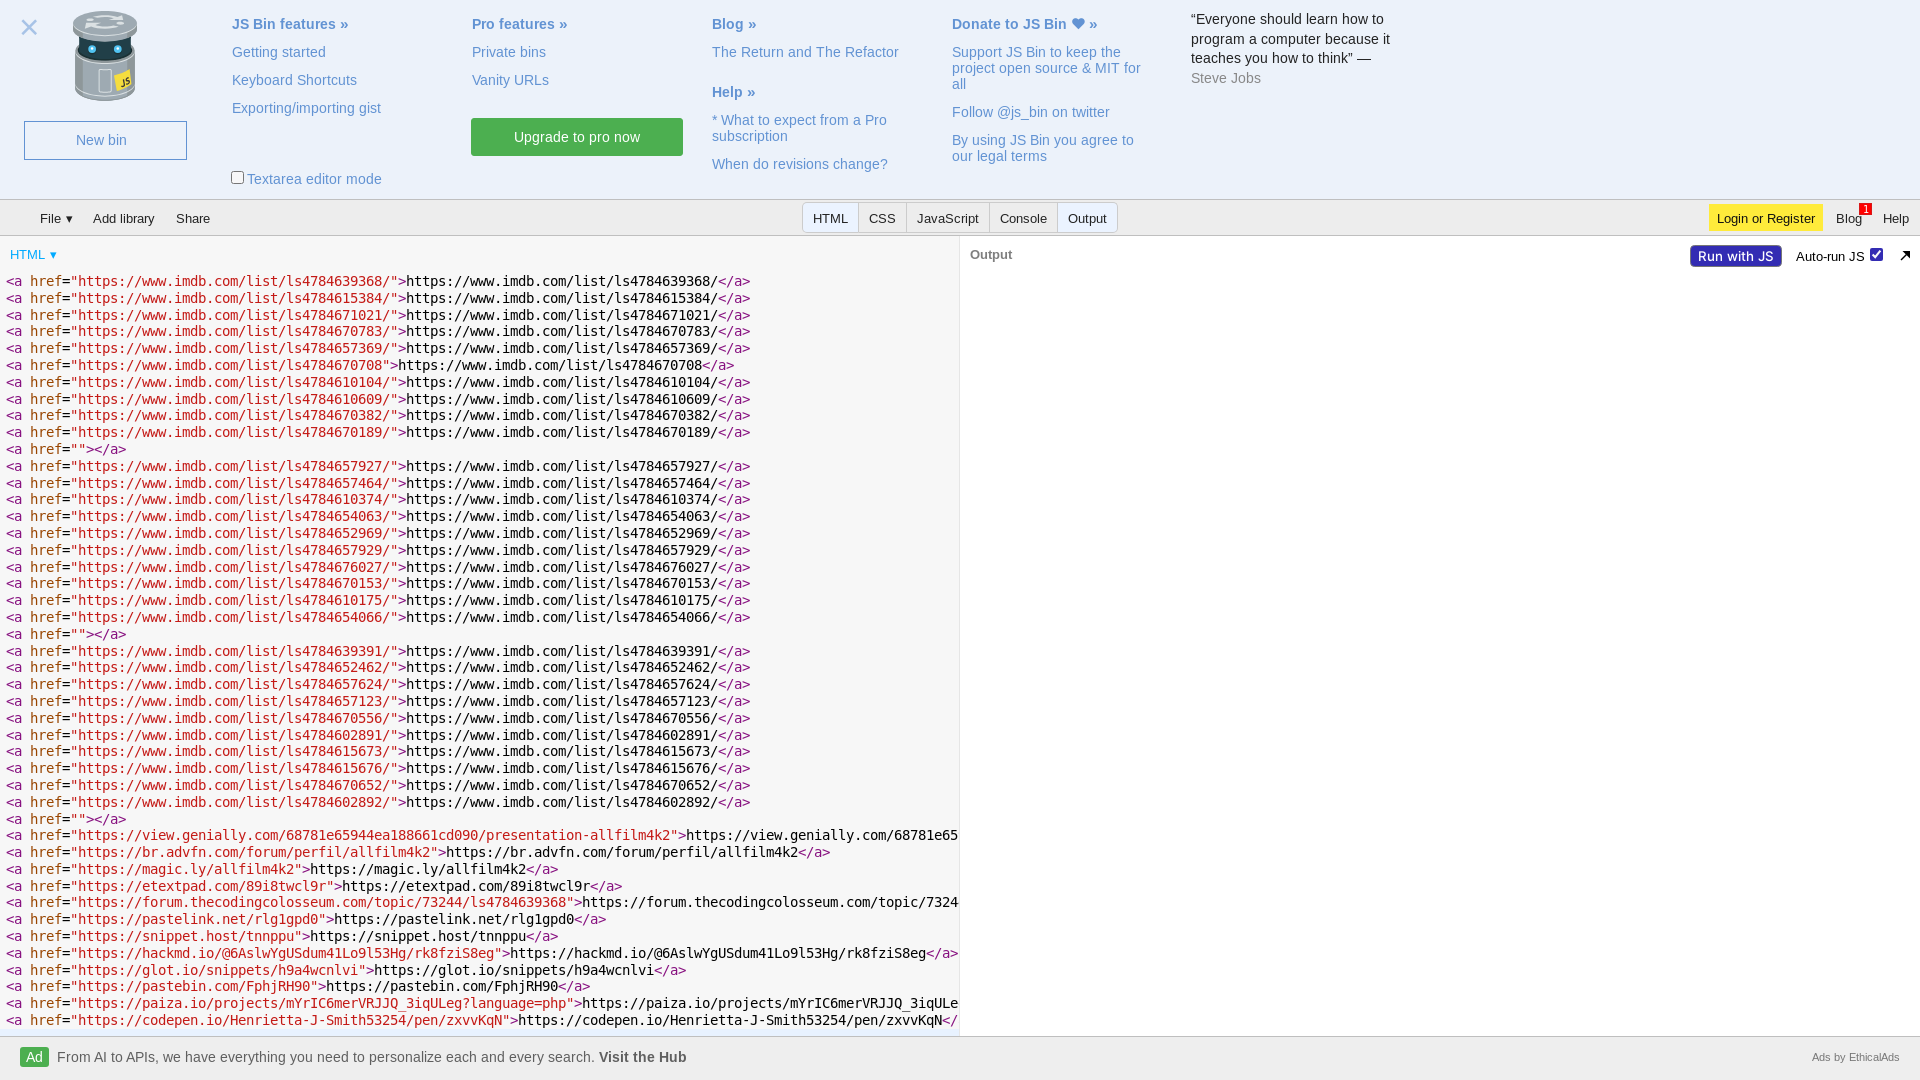Screen dimensions: 1920x1080
Task: Click code line with etextpad.com/89i8twcl9r
Action: 314,886
